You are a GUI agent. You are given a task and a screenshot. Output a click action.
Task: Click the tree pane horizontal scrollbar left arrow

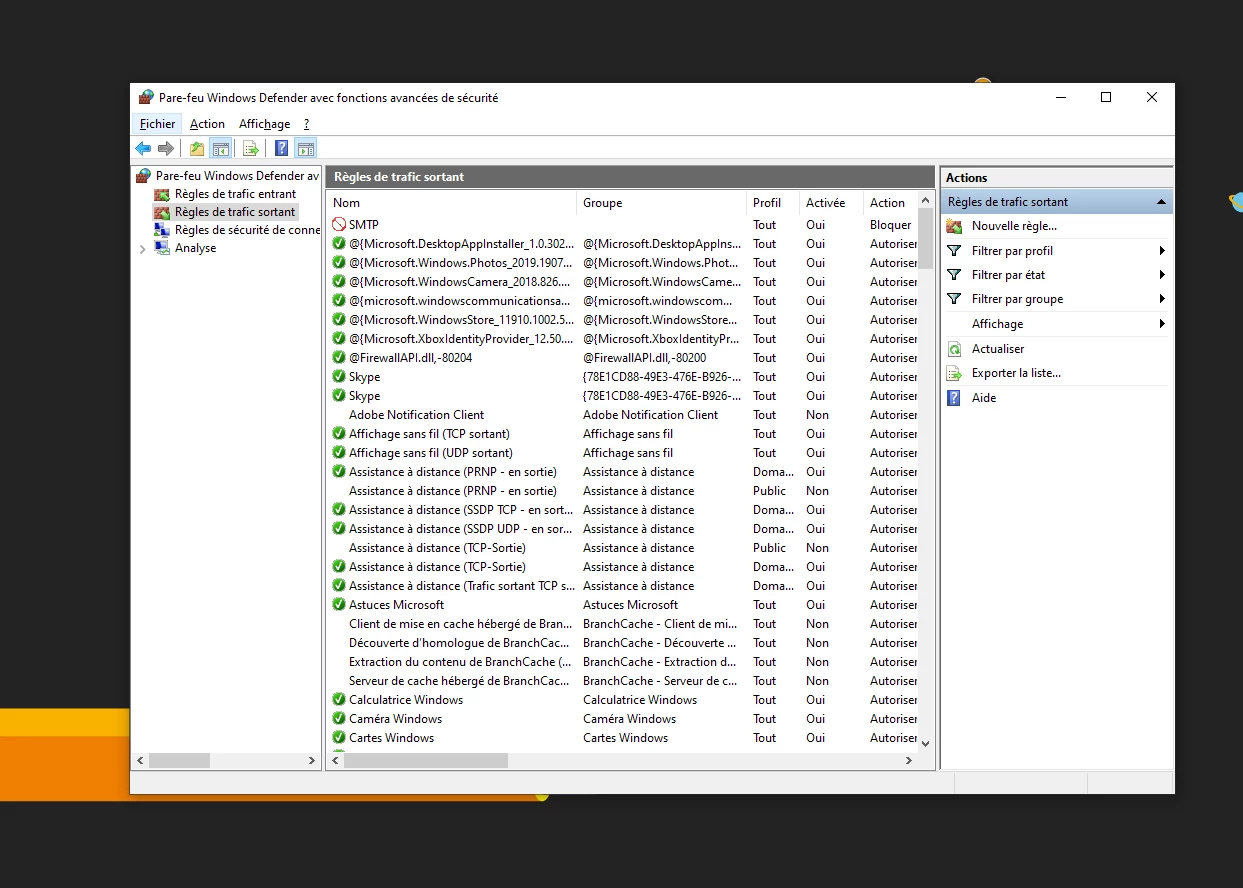pyautogui.click(x=140, y=761)
